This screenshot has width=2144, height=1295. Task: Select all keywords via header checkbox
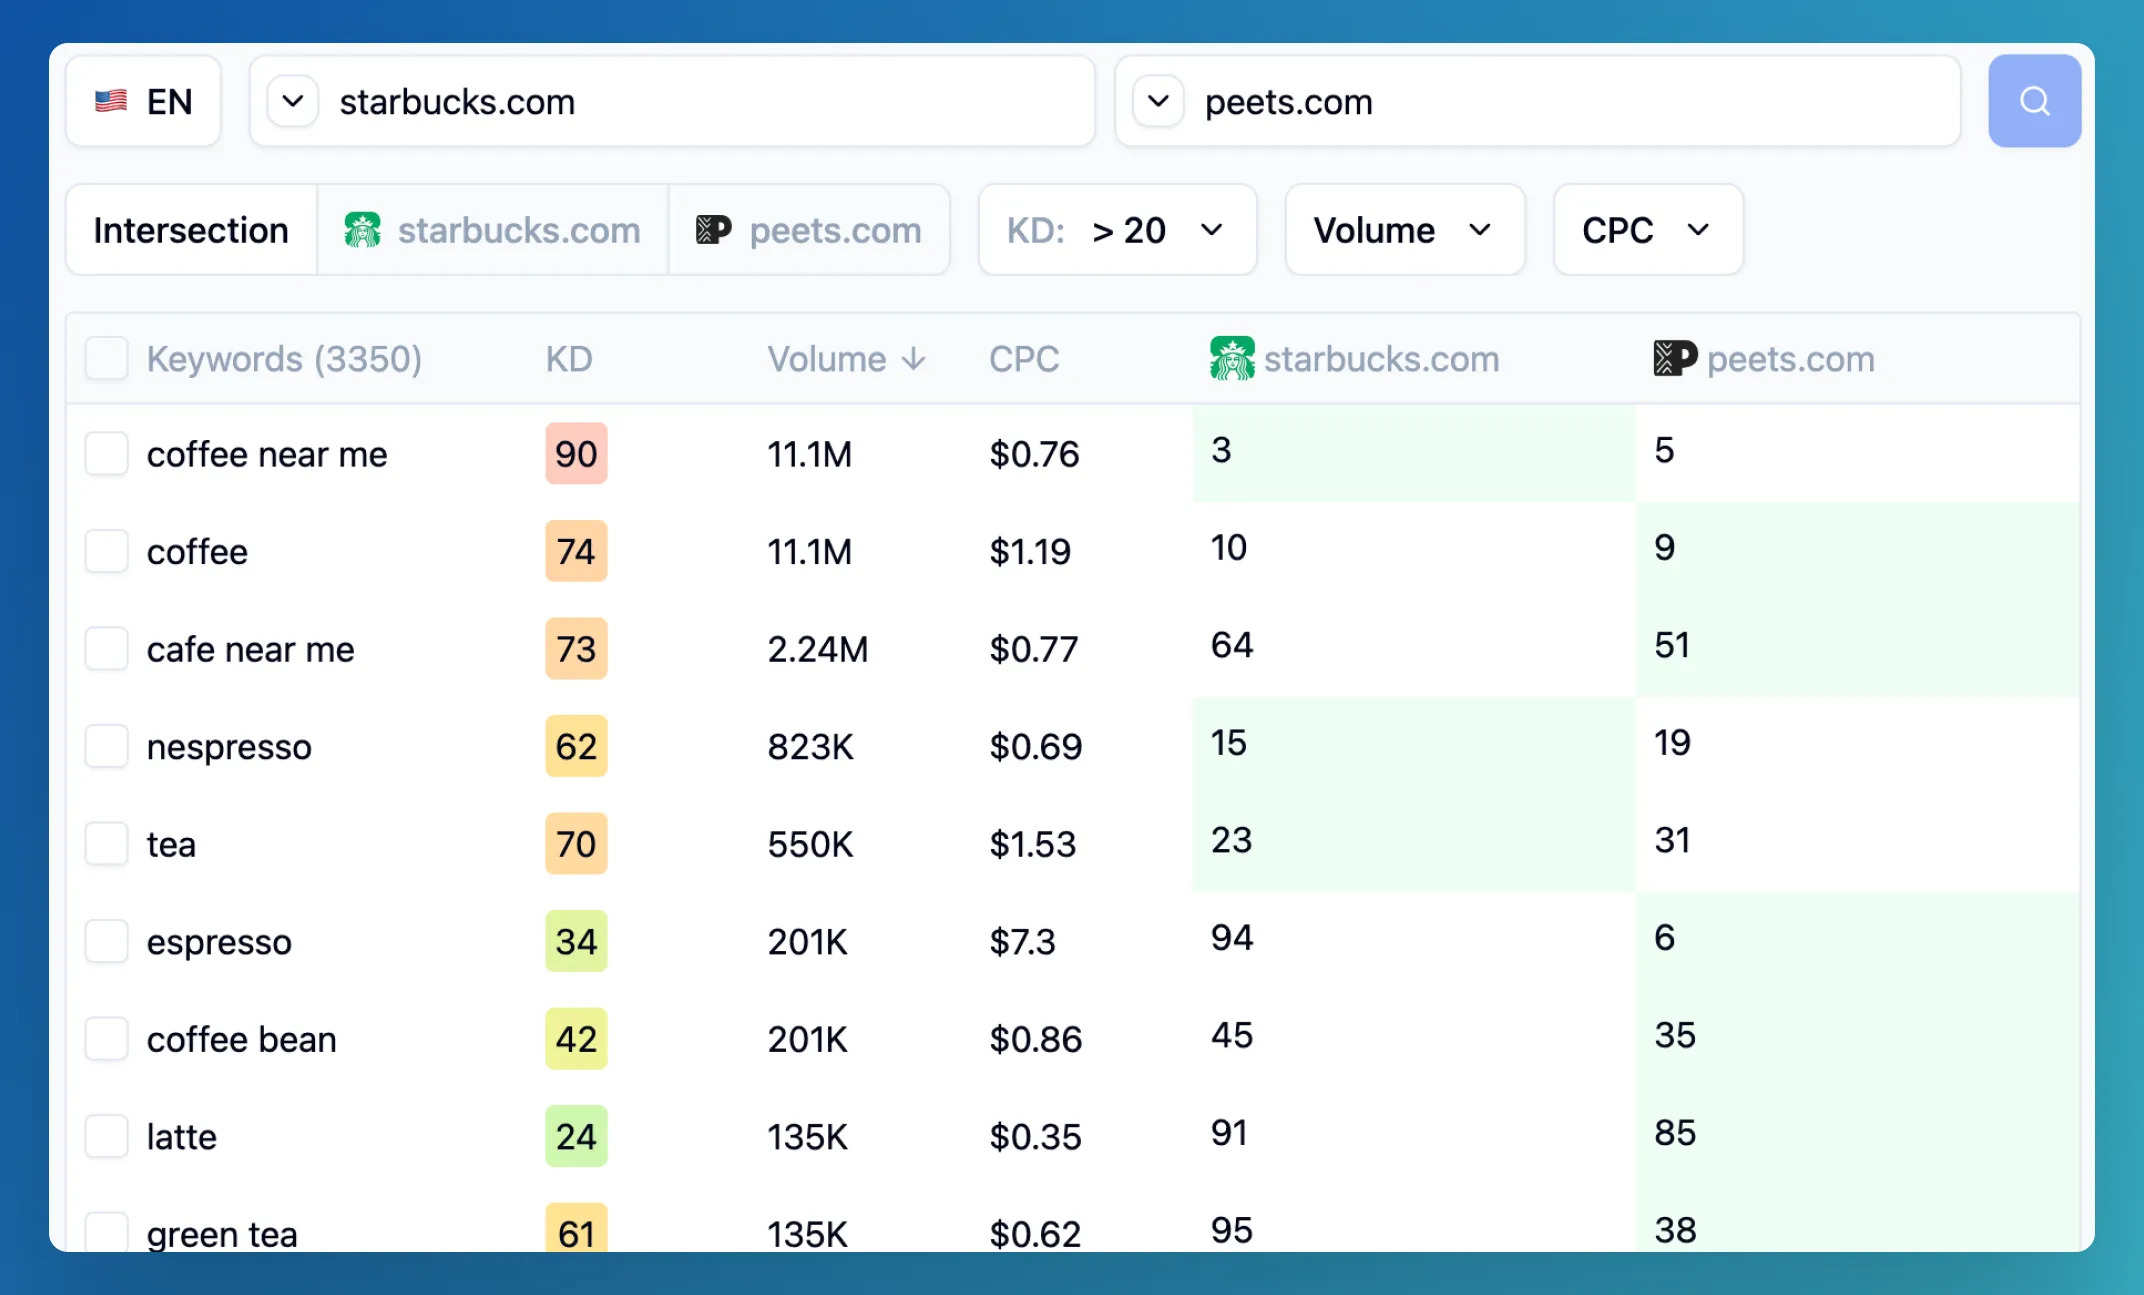coord(106,358)
